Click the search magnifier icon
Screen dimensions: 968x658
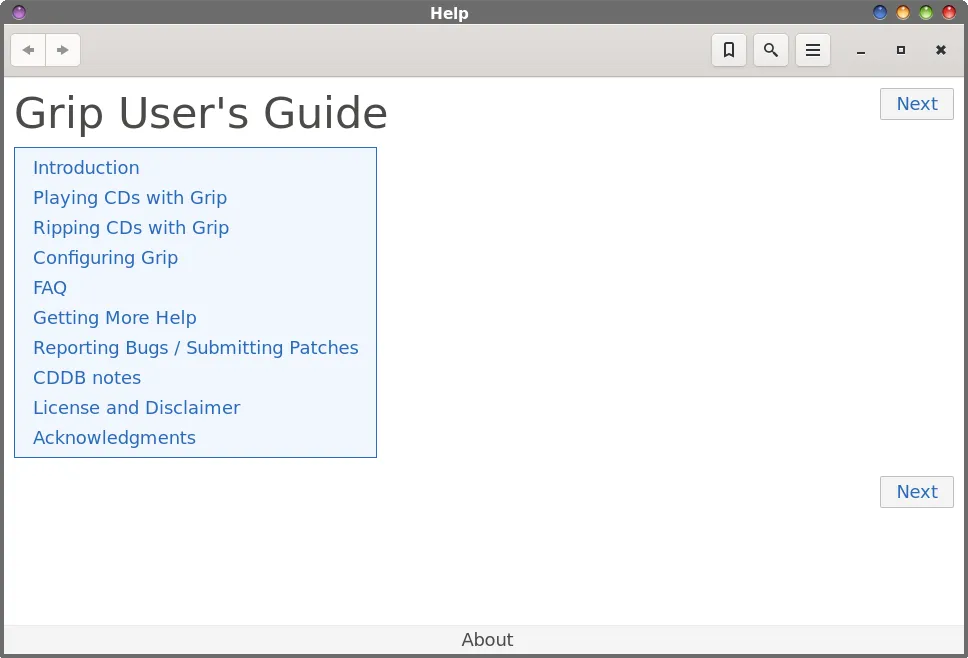[771, 50]
